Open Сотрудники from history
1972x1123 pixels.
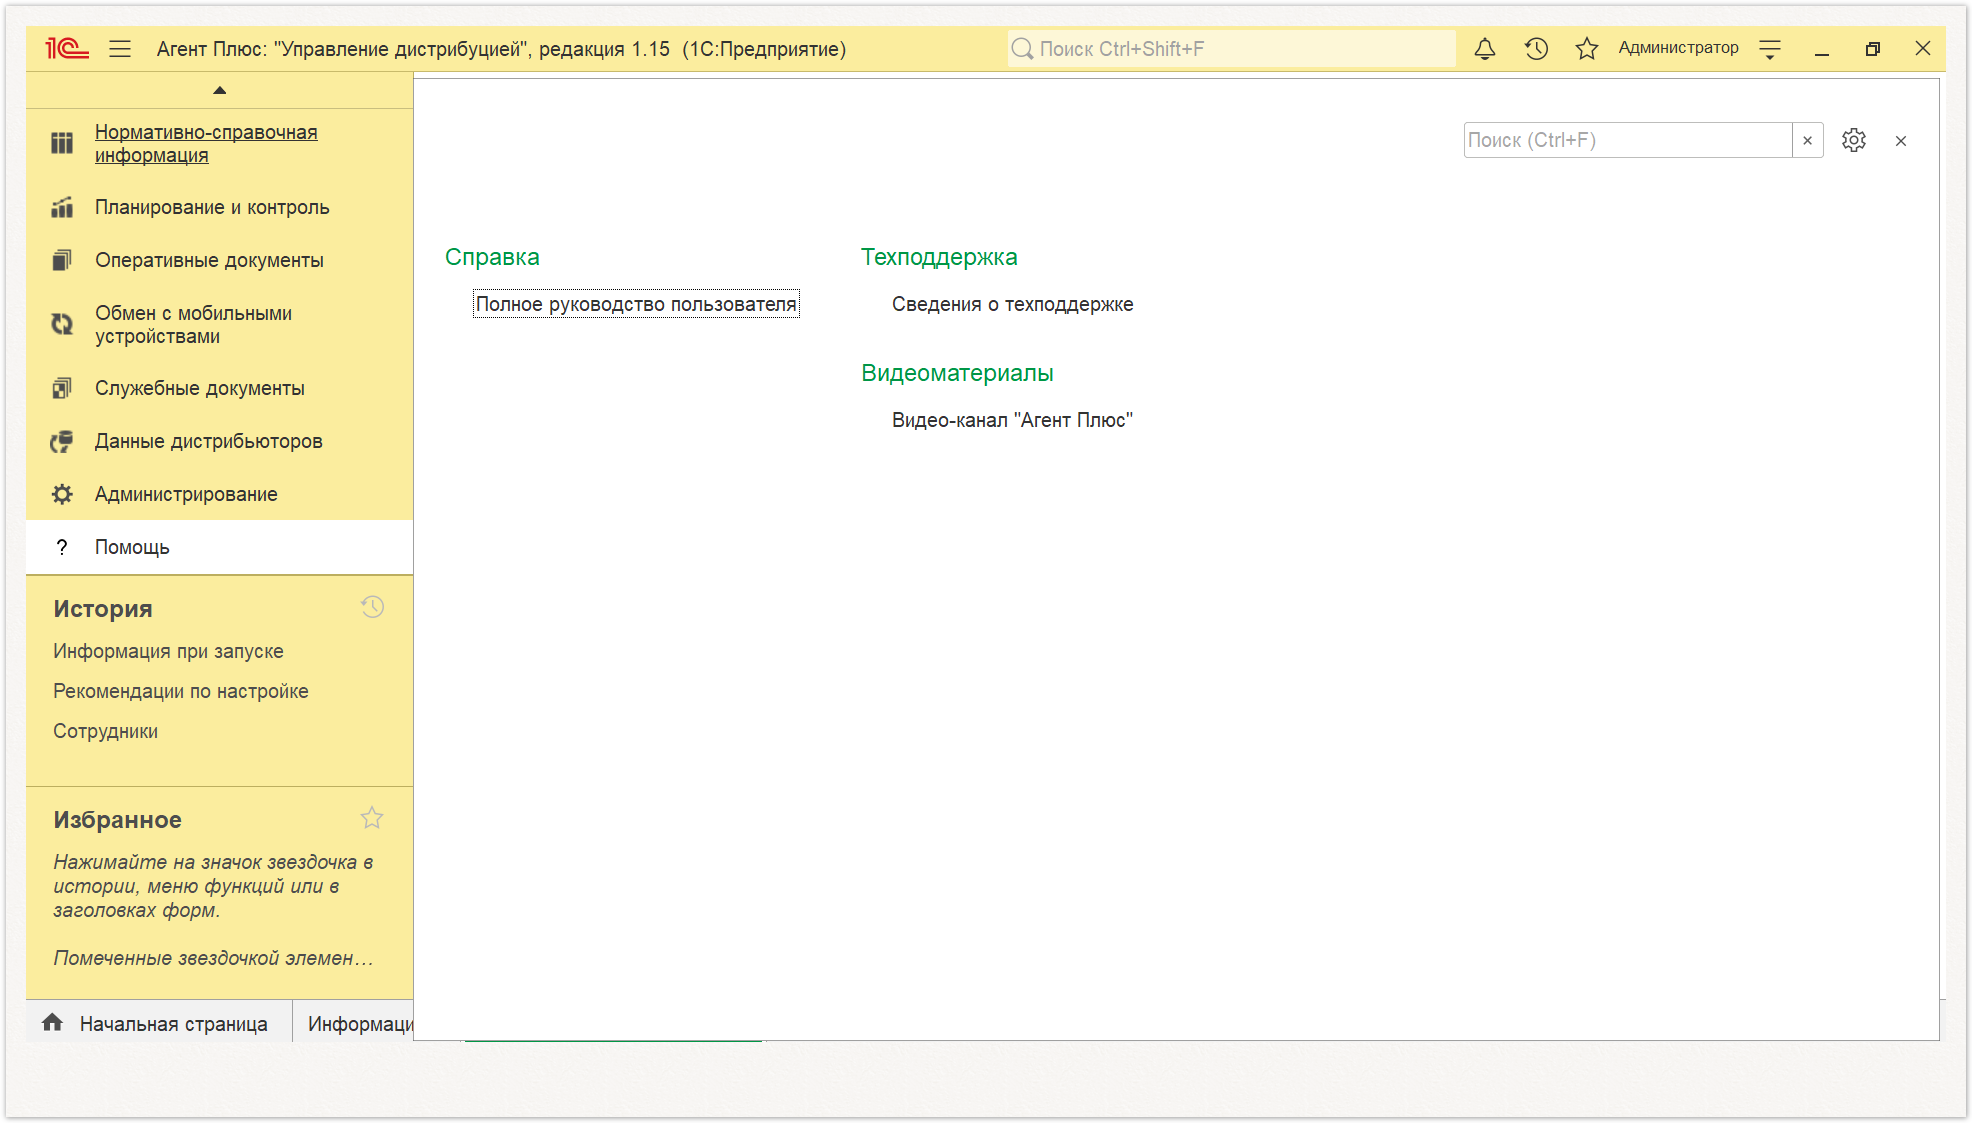pyautogui.click(x=106, y=731)
